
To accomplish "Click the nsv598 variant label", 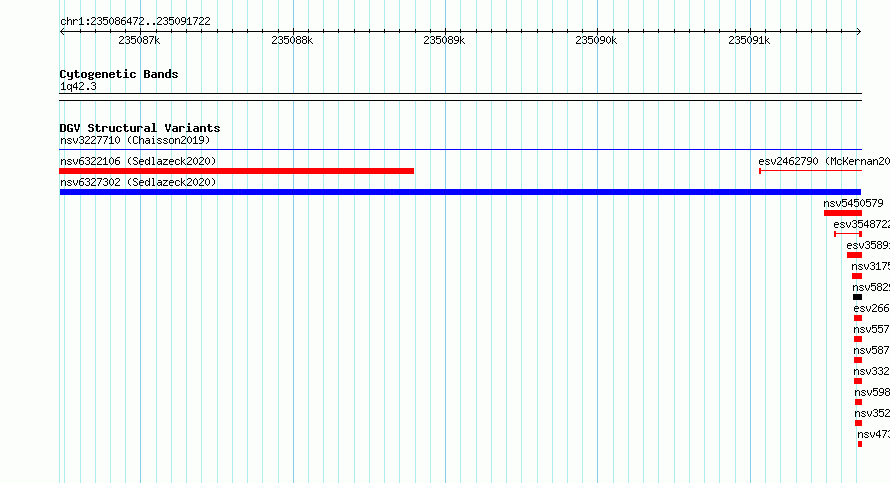I will [x=872, y=392].
